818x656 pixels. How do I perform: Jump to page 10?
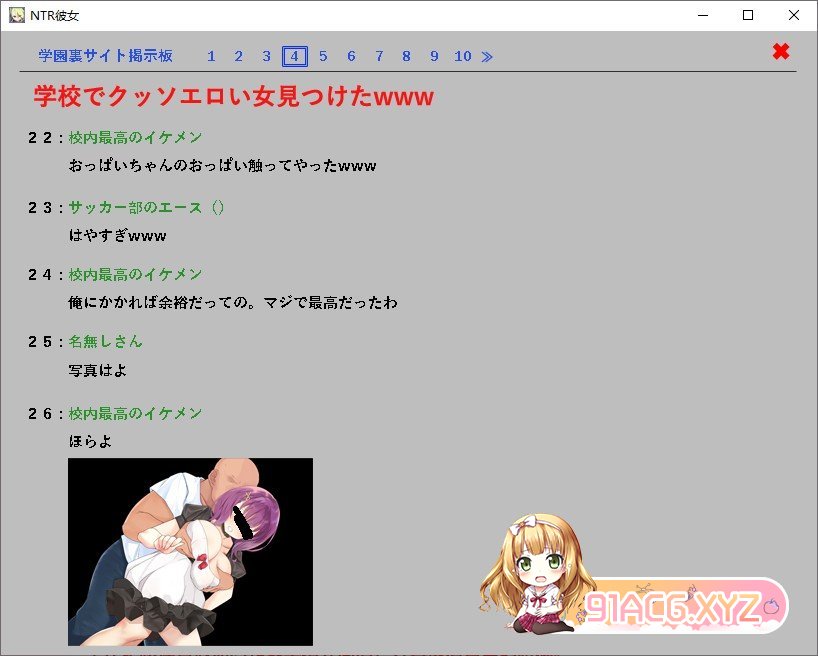462,57
